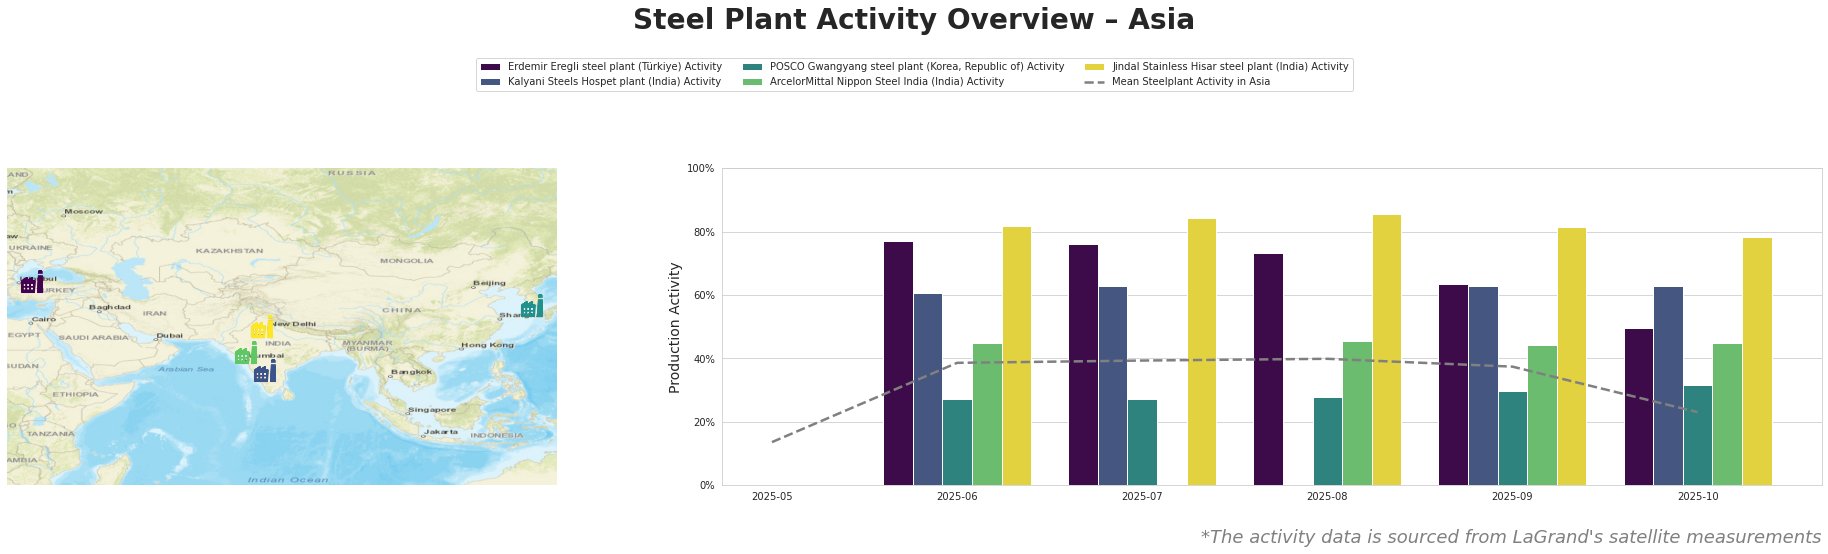
Task: Click the Mean Steelplant Activity in Asia label
Action: pyautogui.click(x=1190, y=82)
